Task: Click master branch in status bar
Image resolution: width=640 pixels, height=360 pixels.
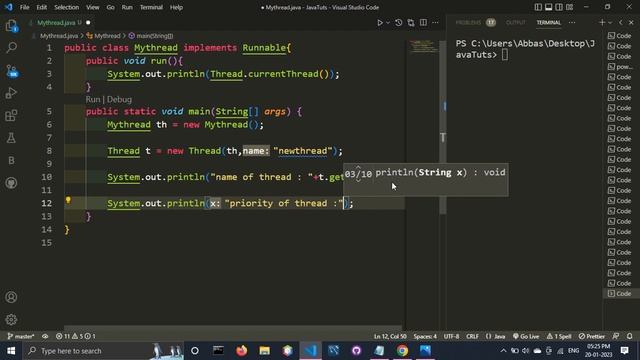Action: [20, 336]
